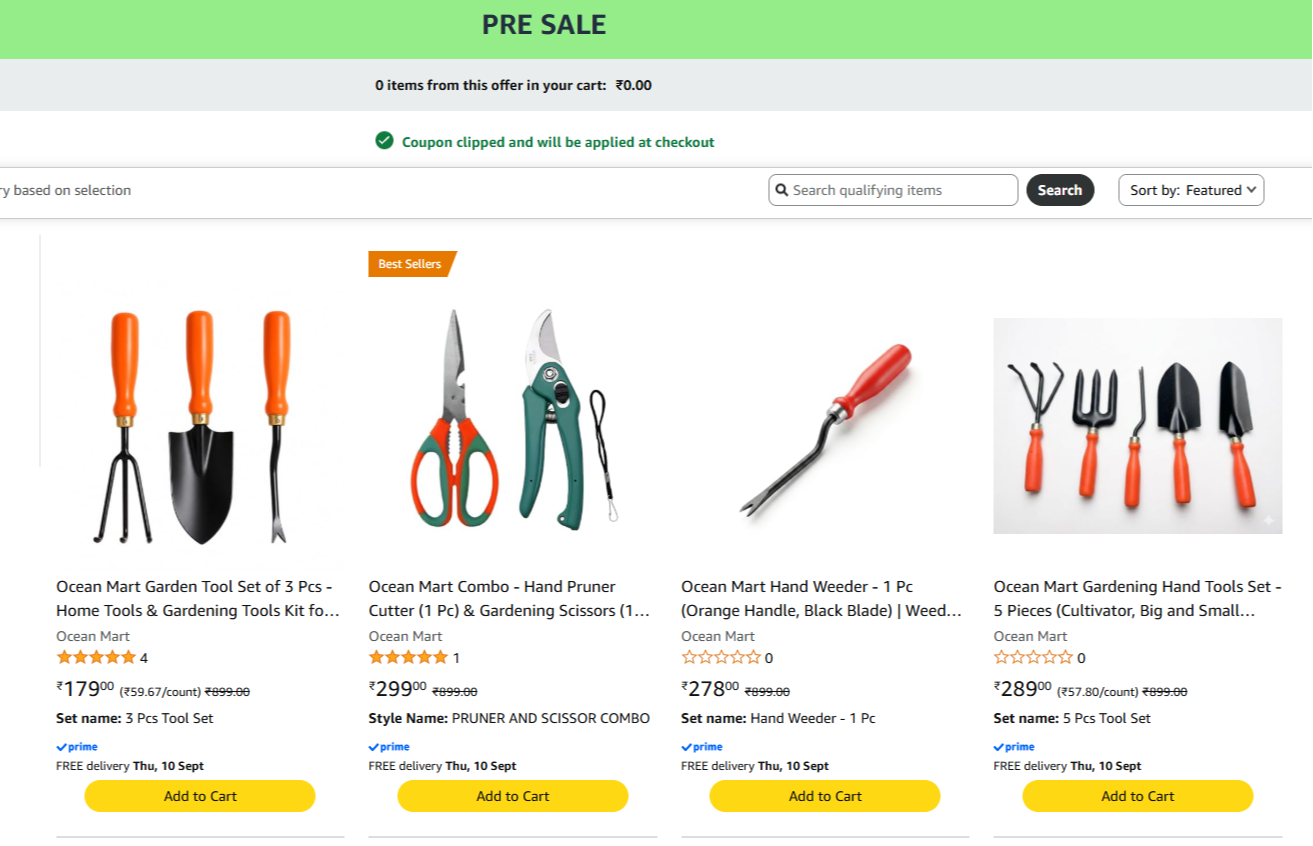Click the Search qualifying items field
1313x846 pixels.
pos(893,190)
